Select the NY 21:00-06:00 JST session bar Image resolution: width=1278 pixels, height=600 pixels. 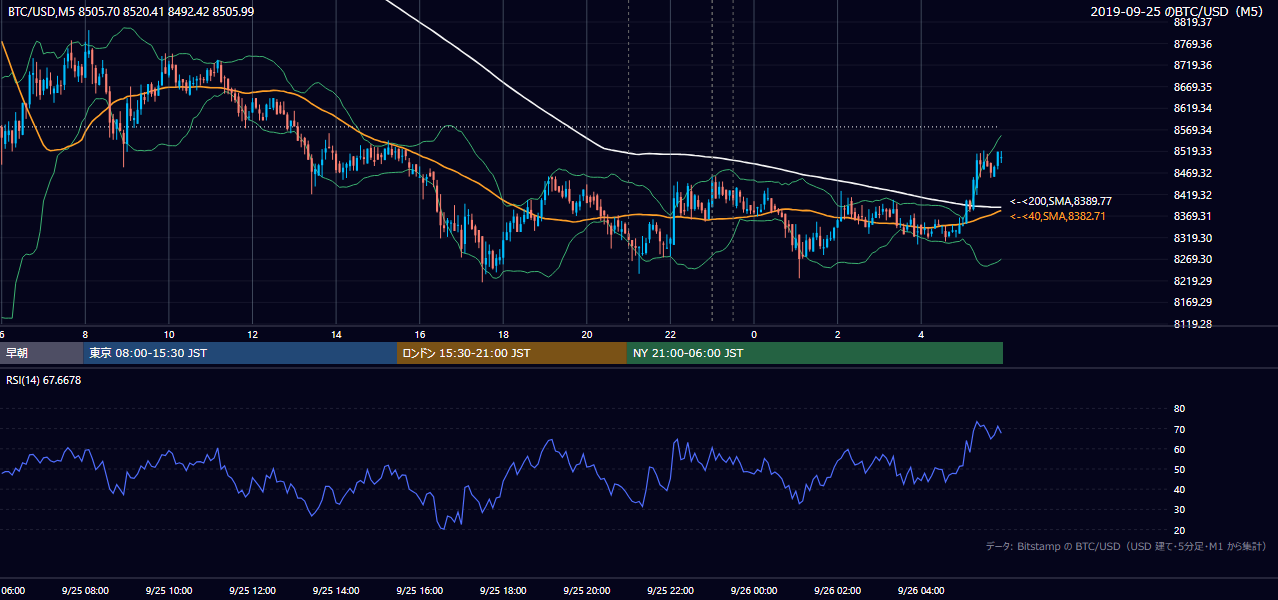pos(815,353)
